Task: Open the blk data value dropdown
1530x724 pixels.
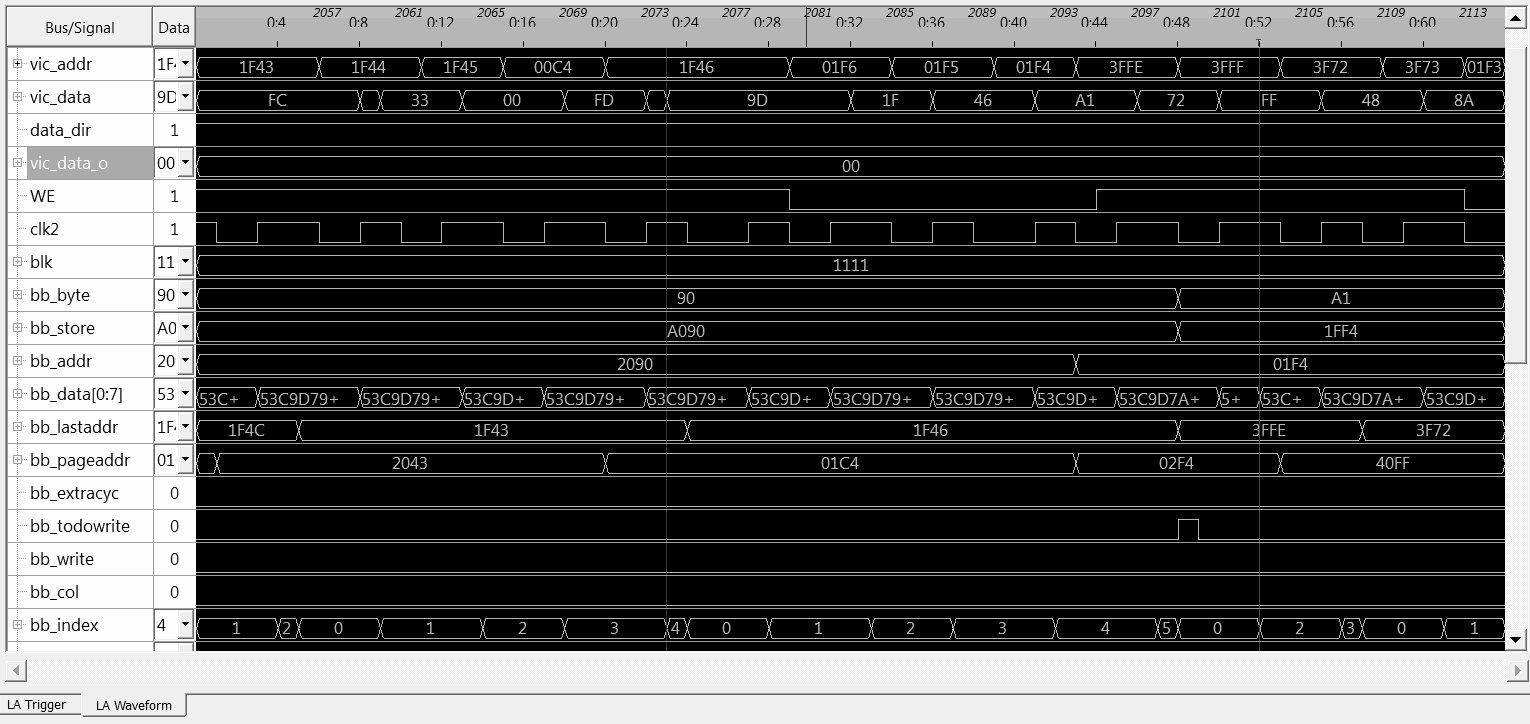Action: tap(185, 262)
